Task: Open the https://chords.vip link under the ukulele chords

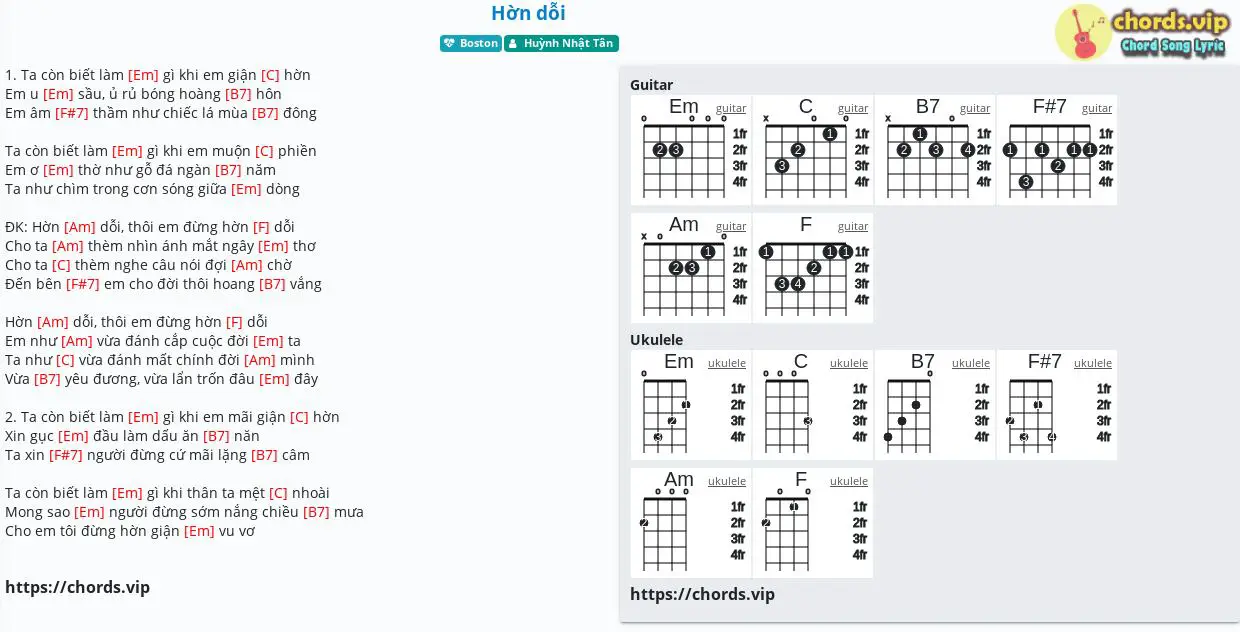Action: [702, 594]
